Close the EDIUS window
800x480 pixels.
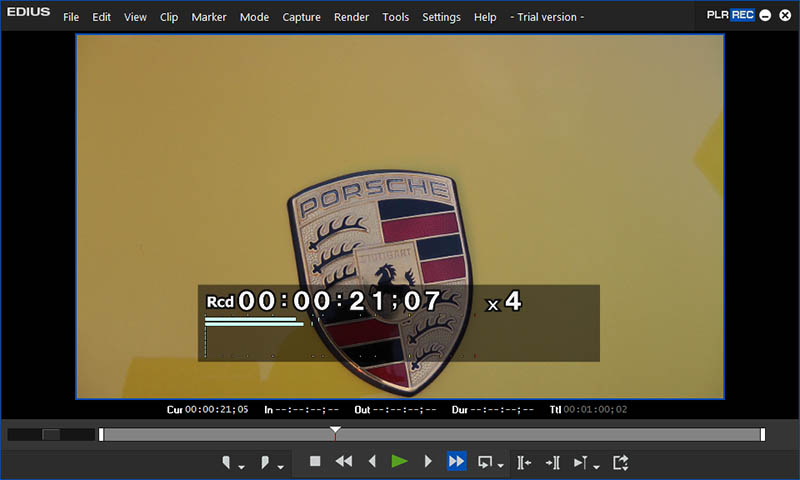pyautogui.click(x=785, y=15)
